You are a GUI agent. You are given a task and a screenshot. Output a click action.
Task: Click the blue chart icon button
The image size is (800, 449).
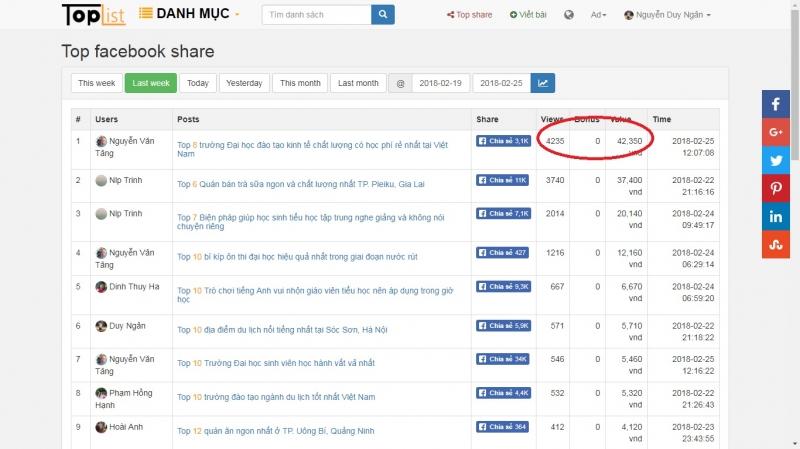click(543, 83)
